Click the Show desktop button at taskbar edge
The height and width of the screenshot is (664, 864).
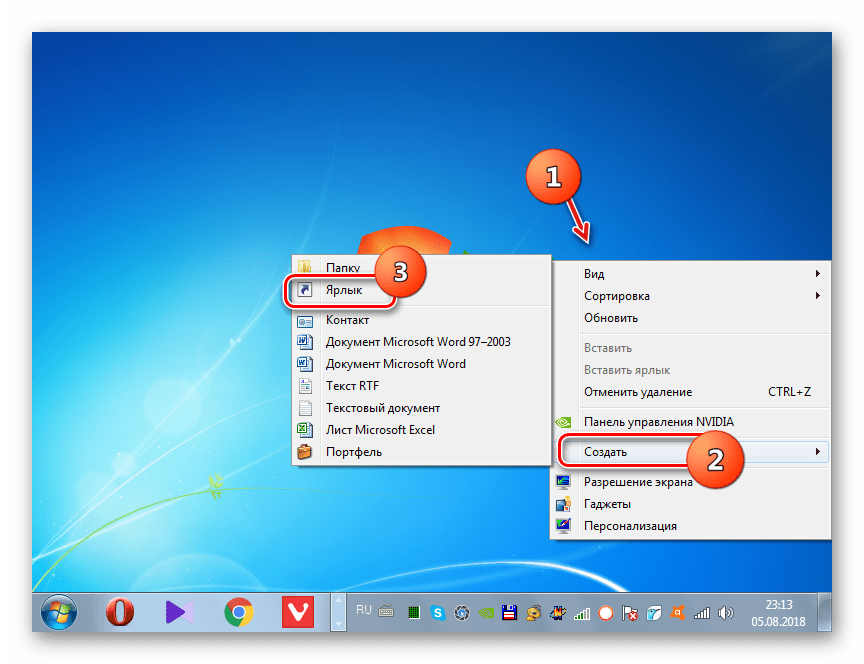pos(824,612)
